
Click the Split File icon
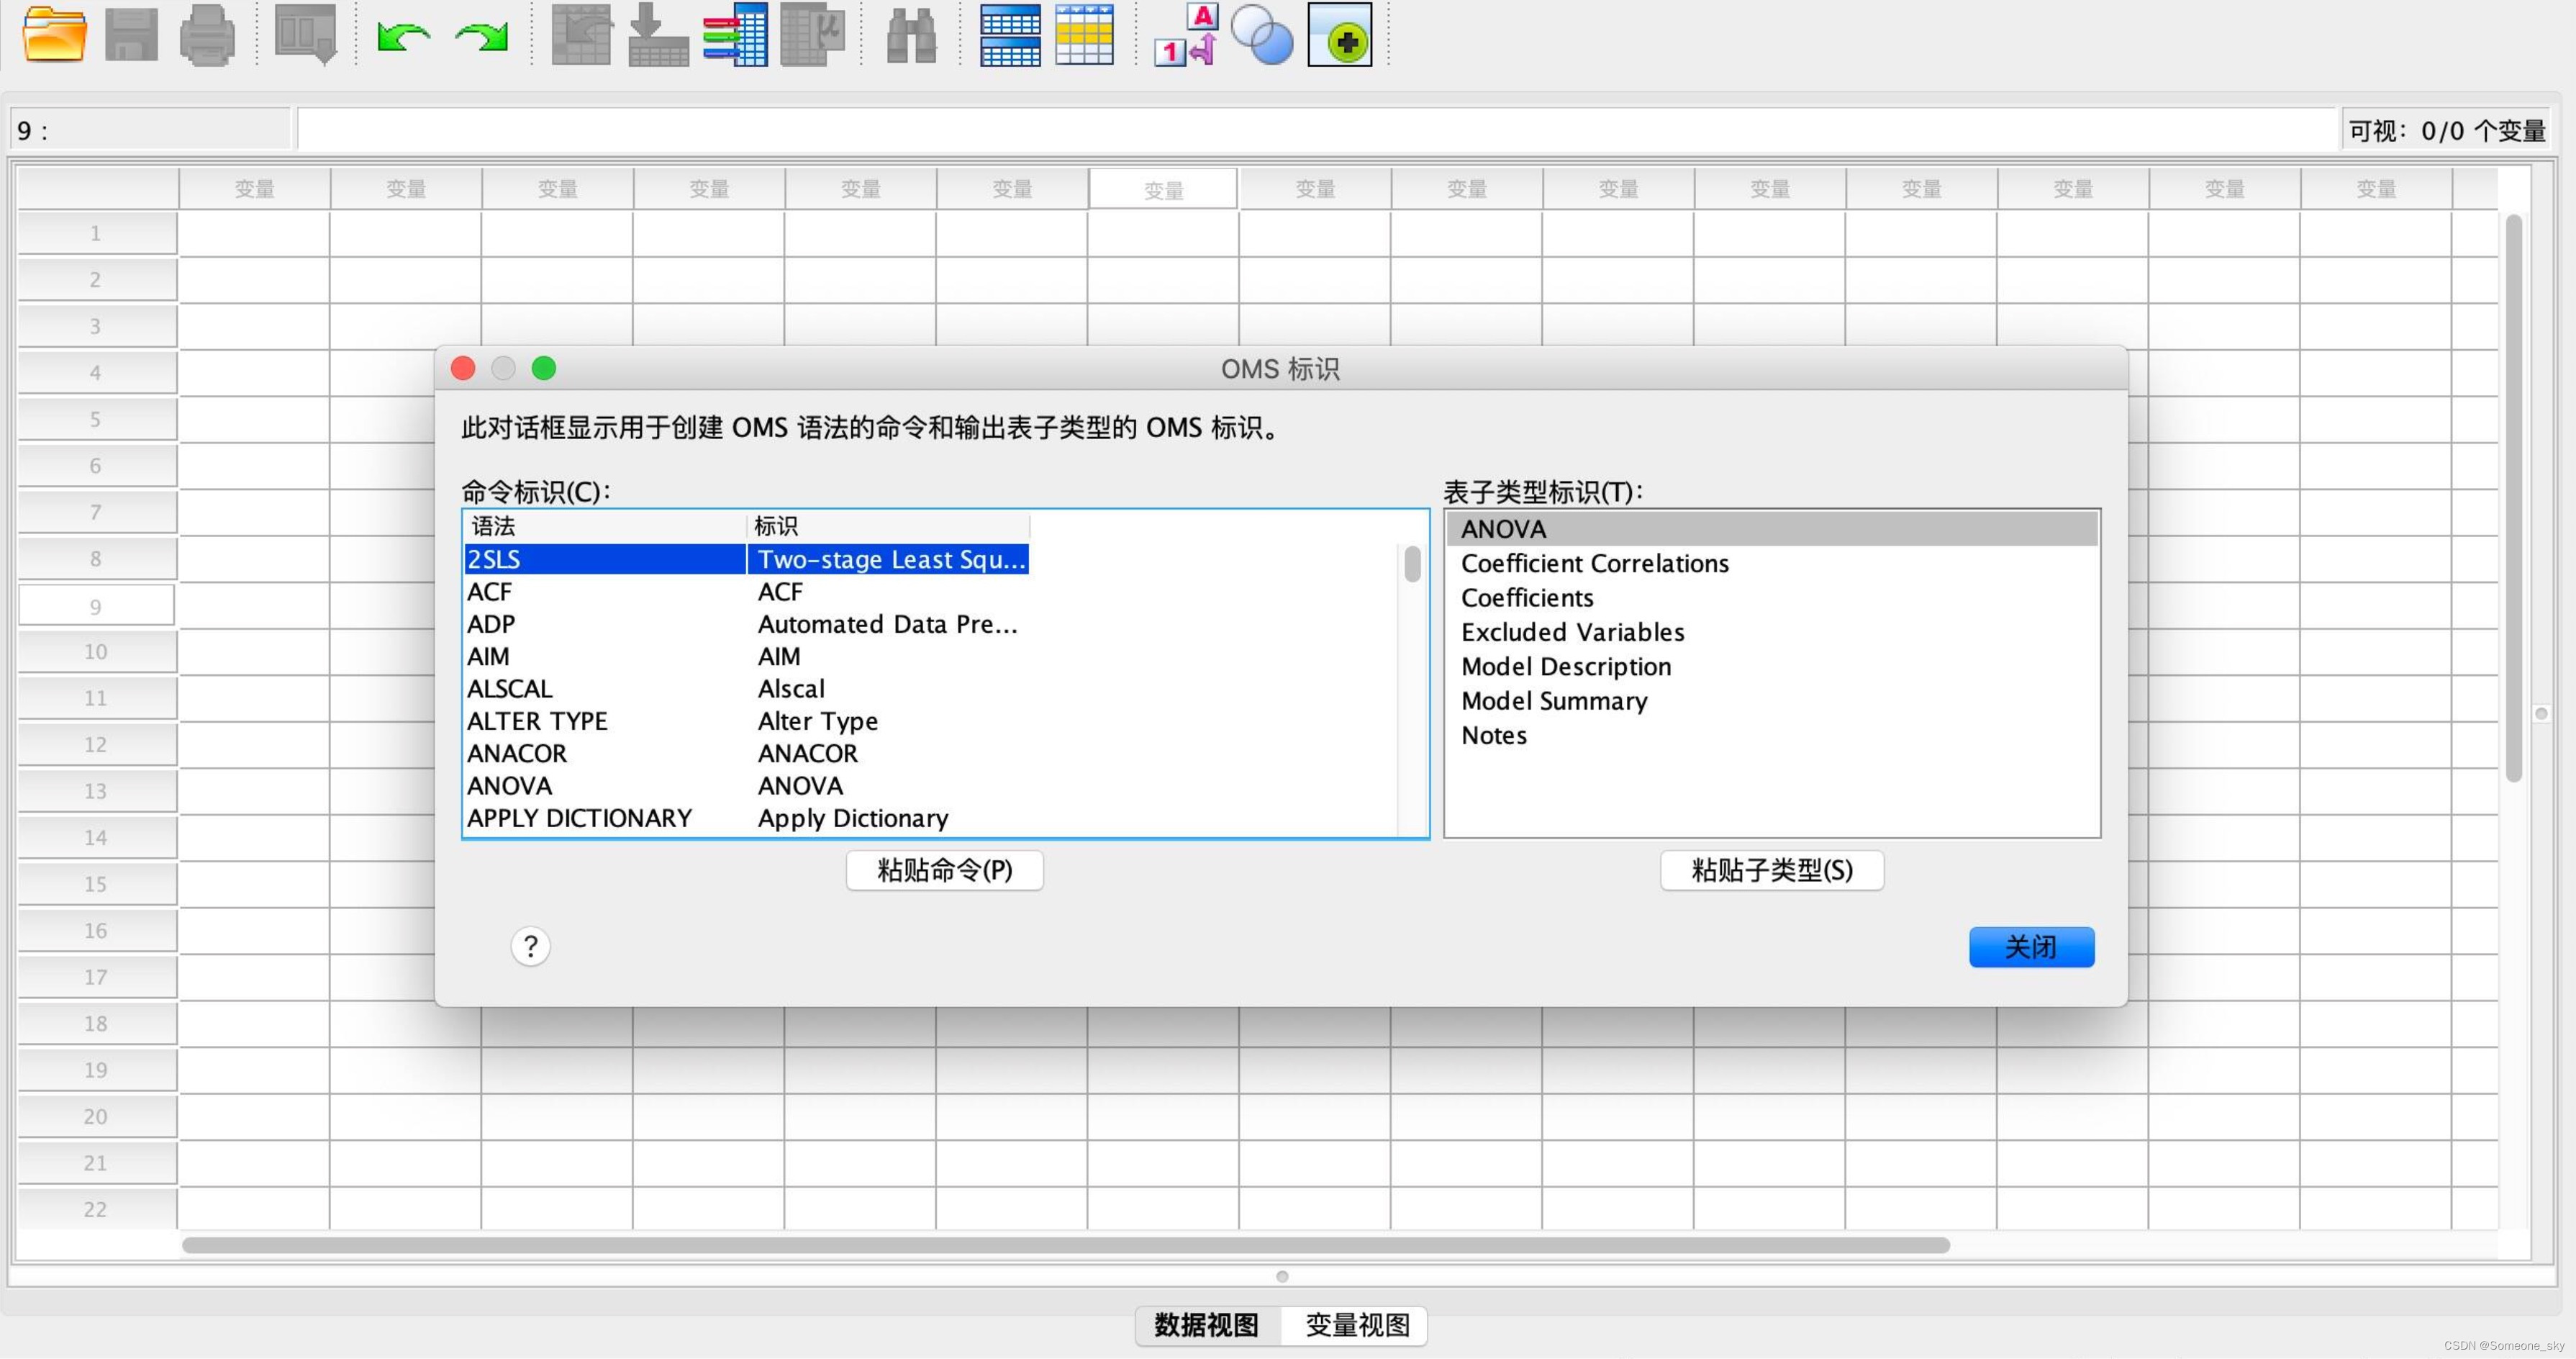point(1010,37)
